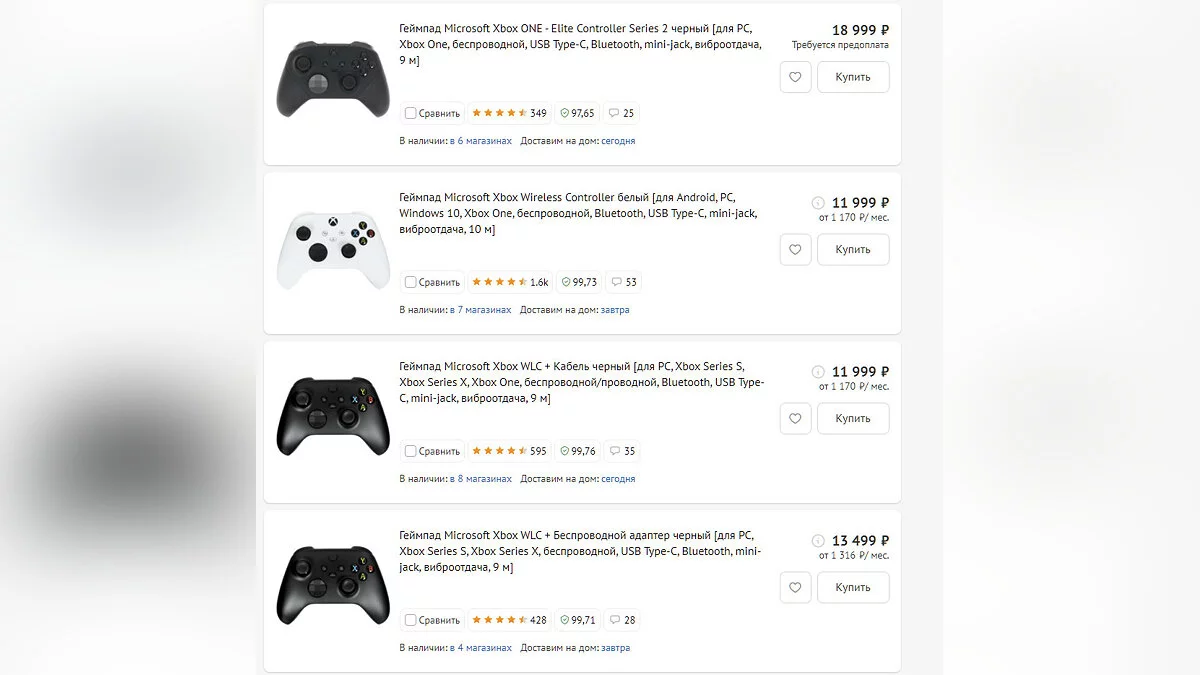Enable Сравнить checkbox for white Xbox controller
The width and height of the screenshot is (1200, 675).
click(x=411, y=282)
